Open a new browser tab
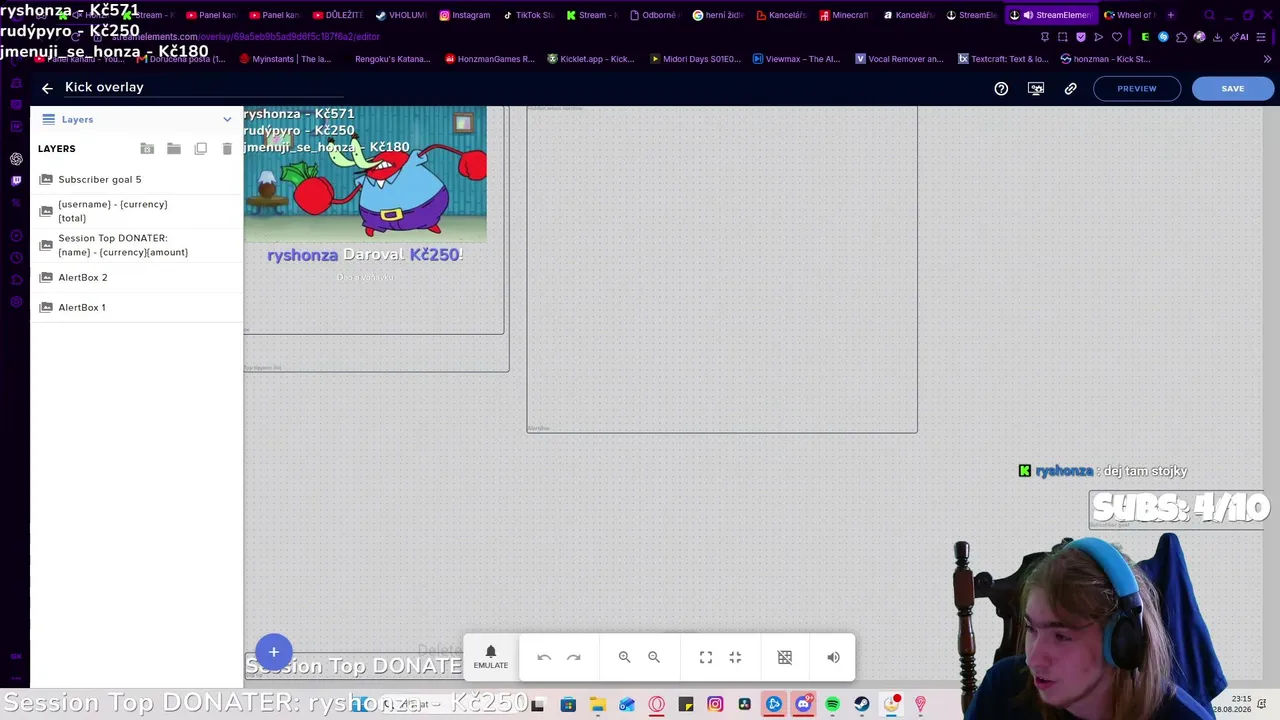 pos(1171,15)
